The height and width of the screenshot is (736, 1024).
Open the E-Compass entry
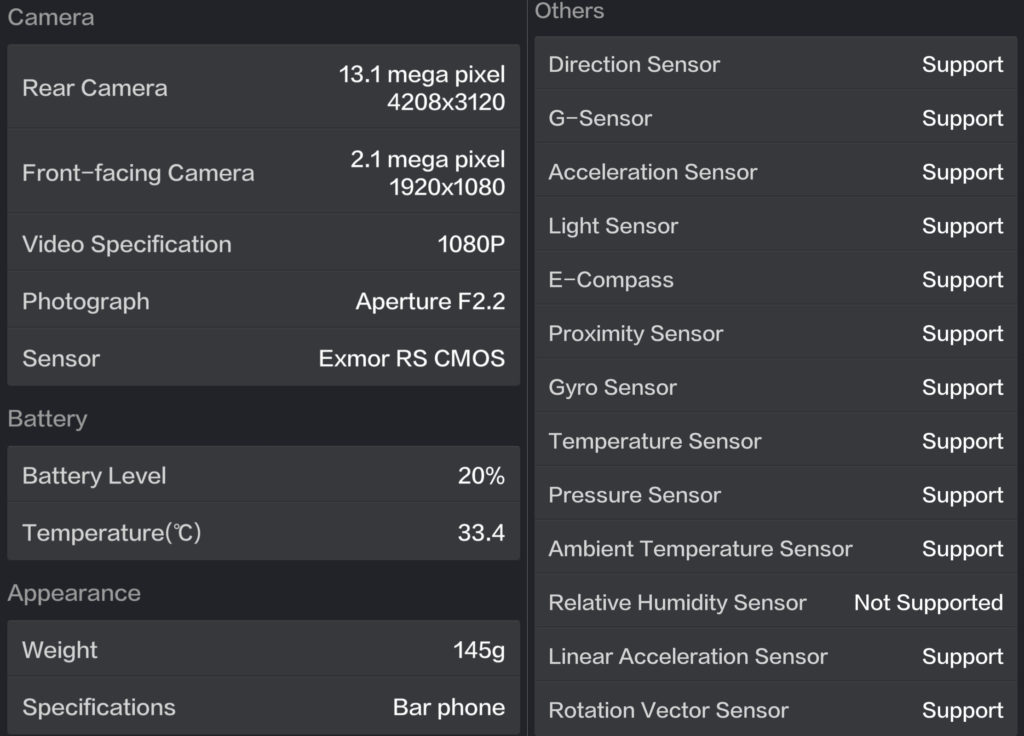[775, 279]
